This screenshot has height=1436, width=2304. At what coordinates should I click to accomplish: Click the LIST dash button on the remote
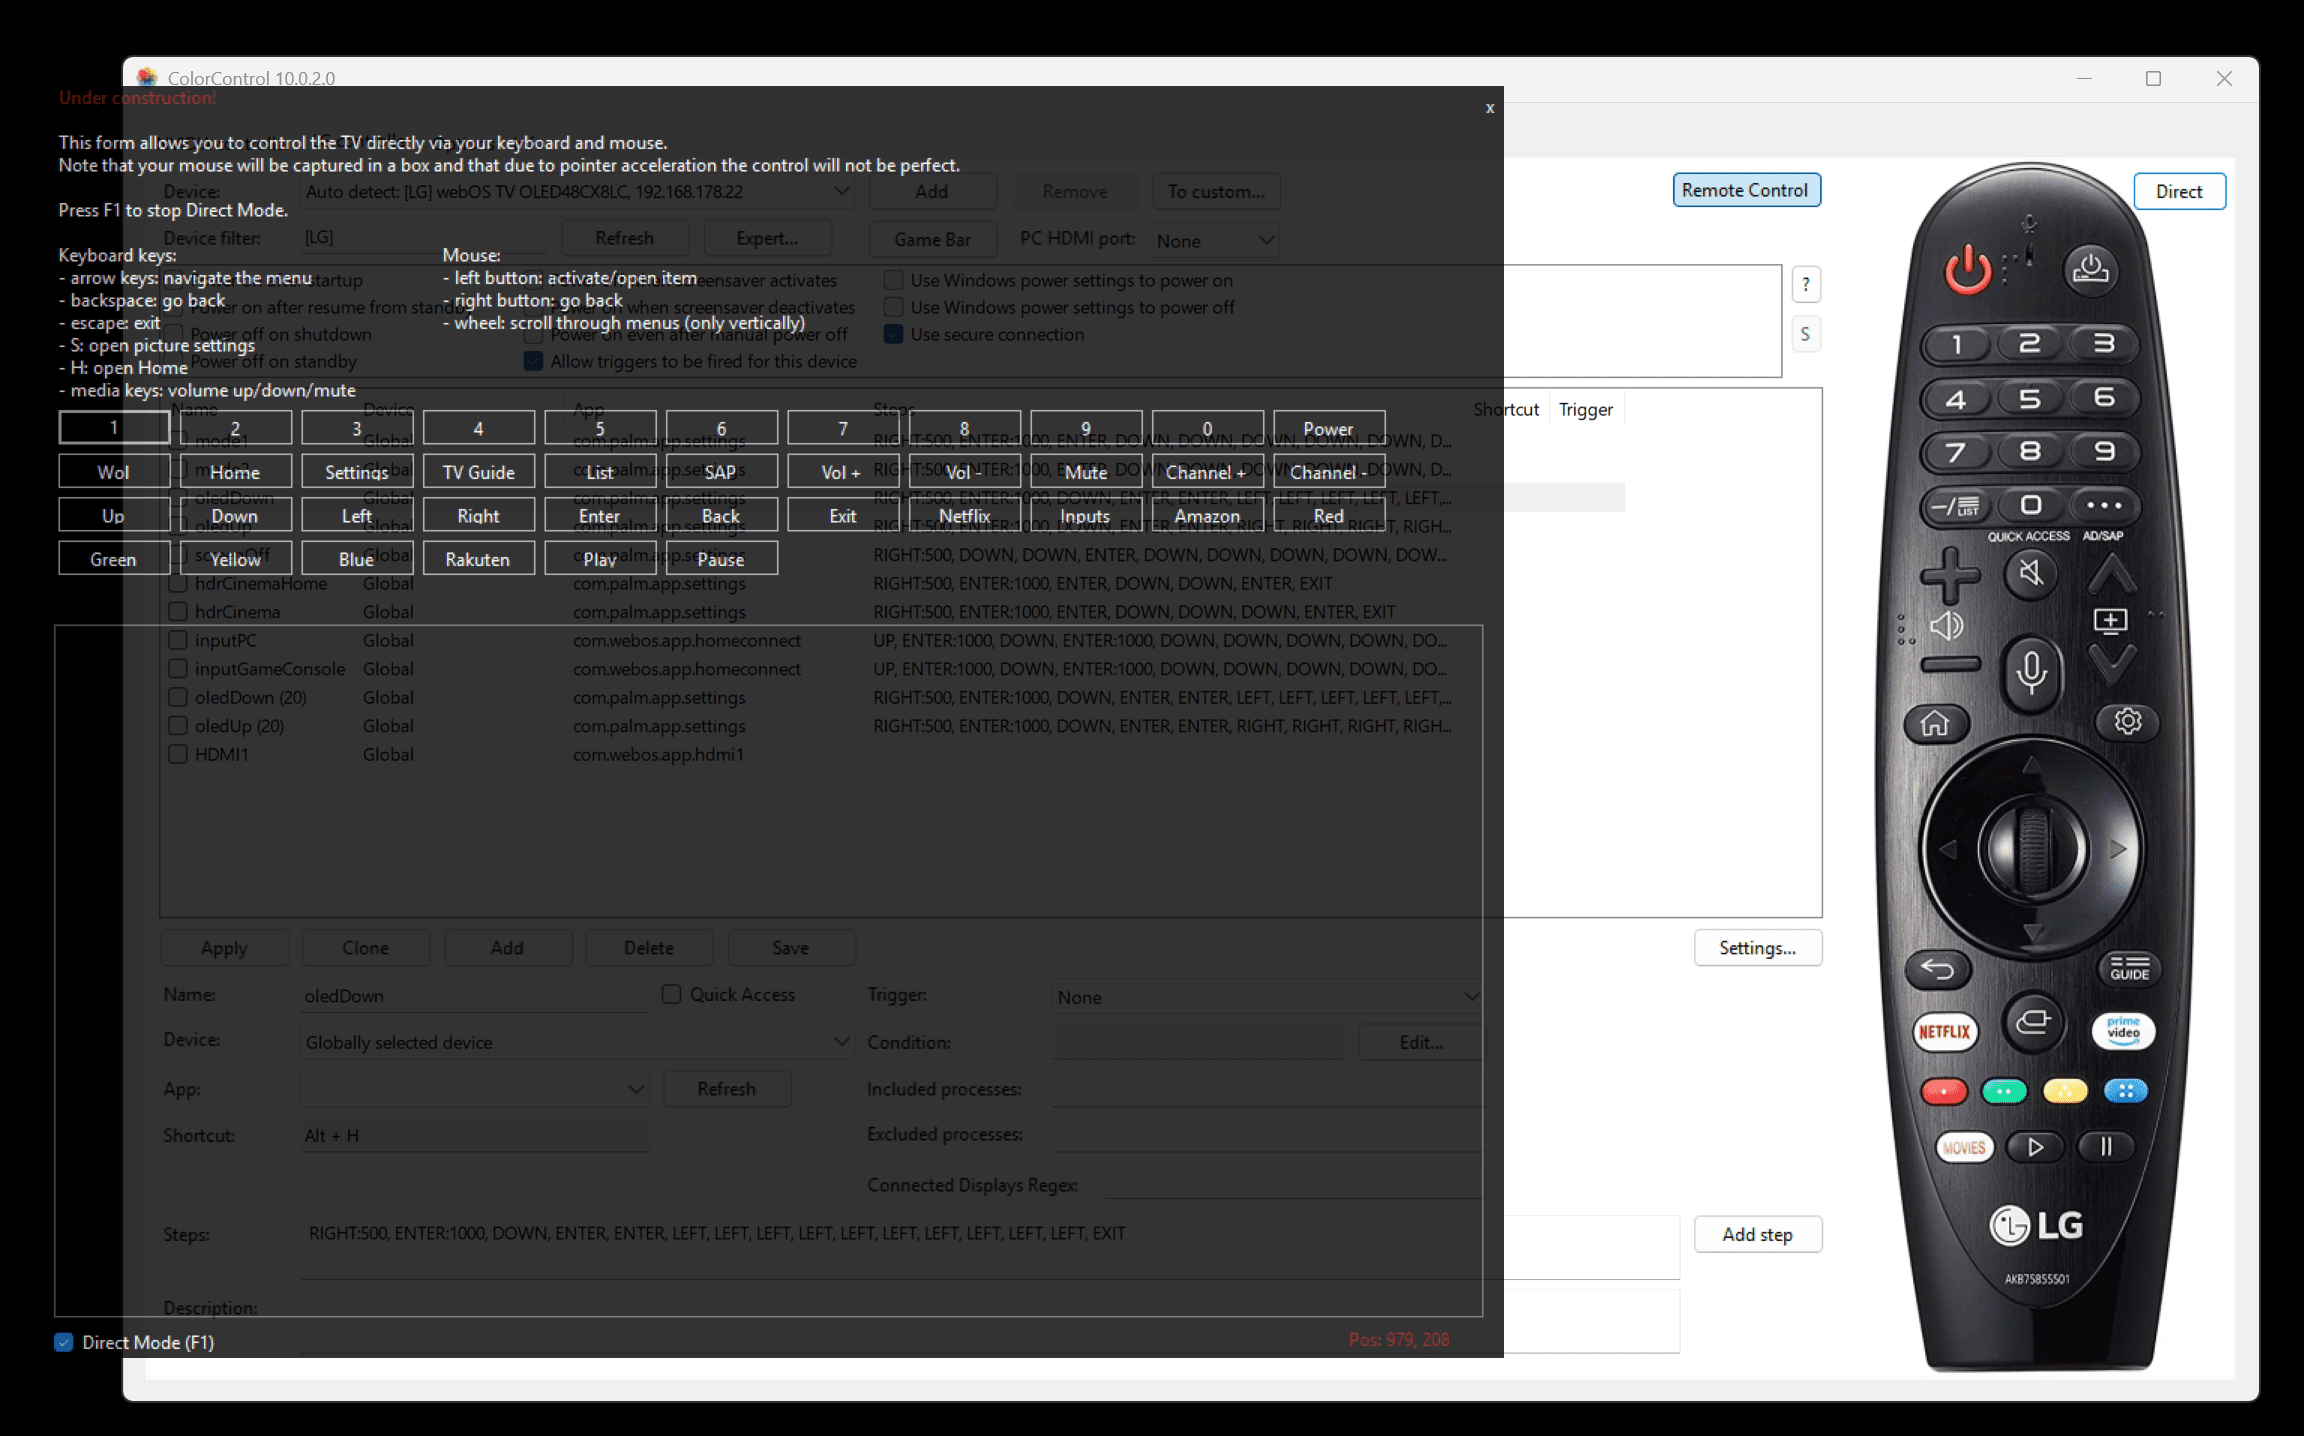click(1956, 506)
